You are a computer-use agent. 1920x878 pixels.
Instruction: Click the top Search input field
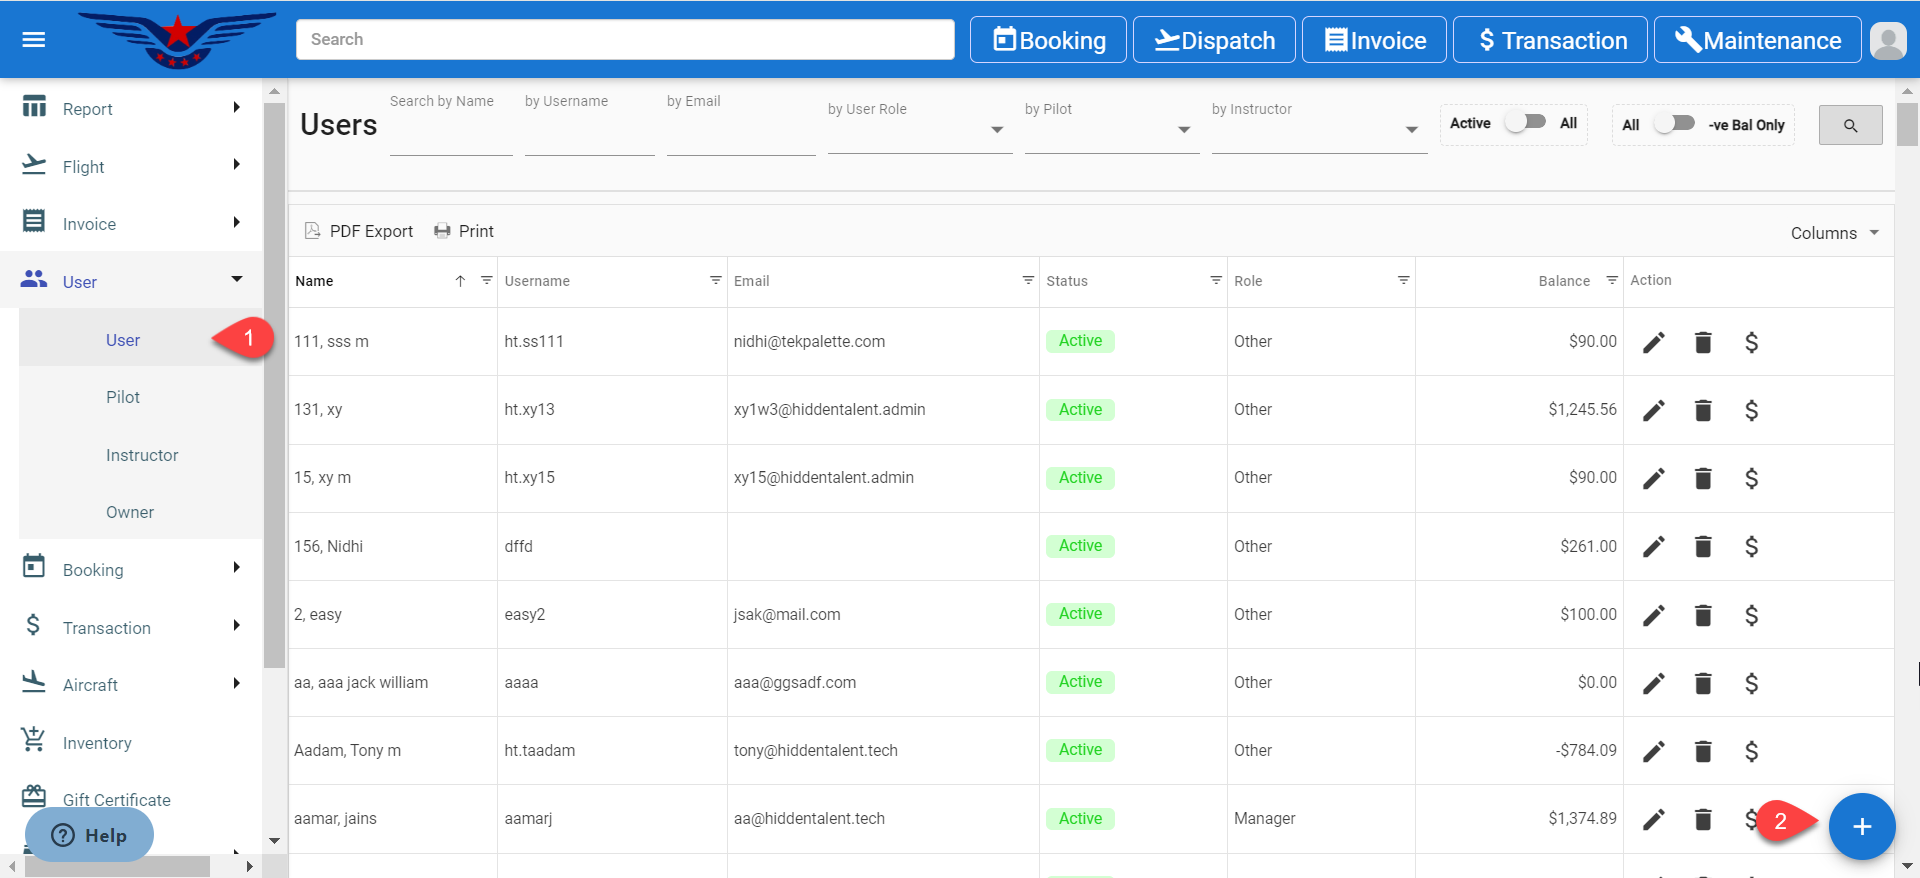click(625, 40)
